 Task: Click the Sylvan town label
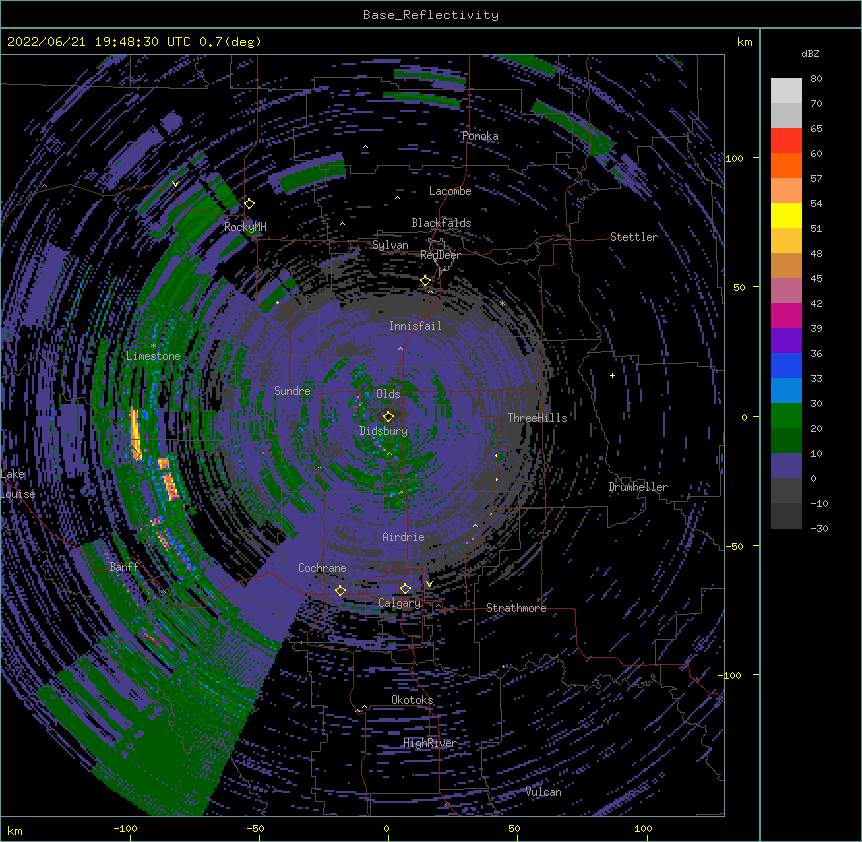click(x=390, y=245)
